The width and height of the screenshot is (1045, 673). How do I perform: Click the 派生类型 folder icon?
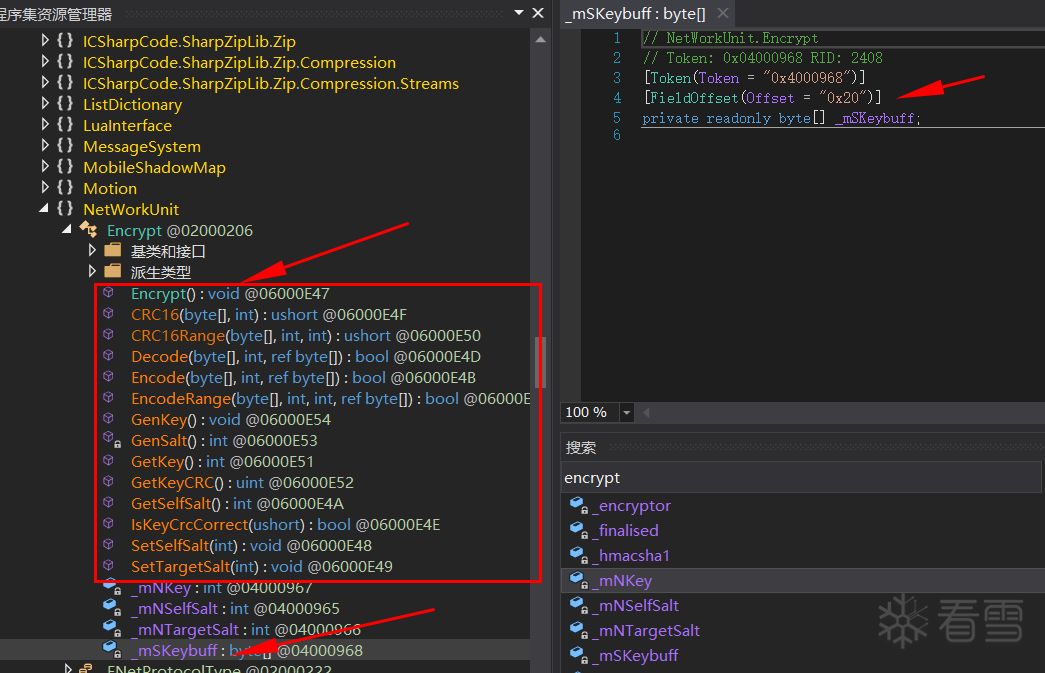tap(113, 271)
